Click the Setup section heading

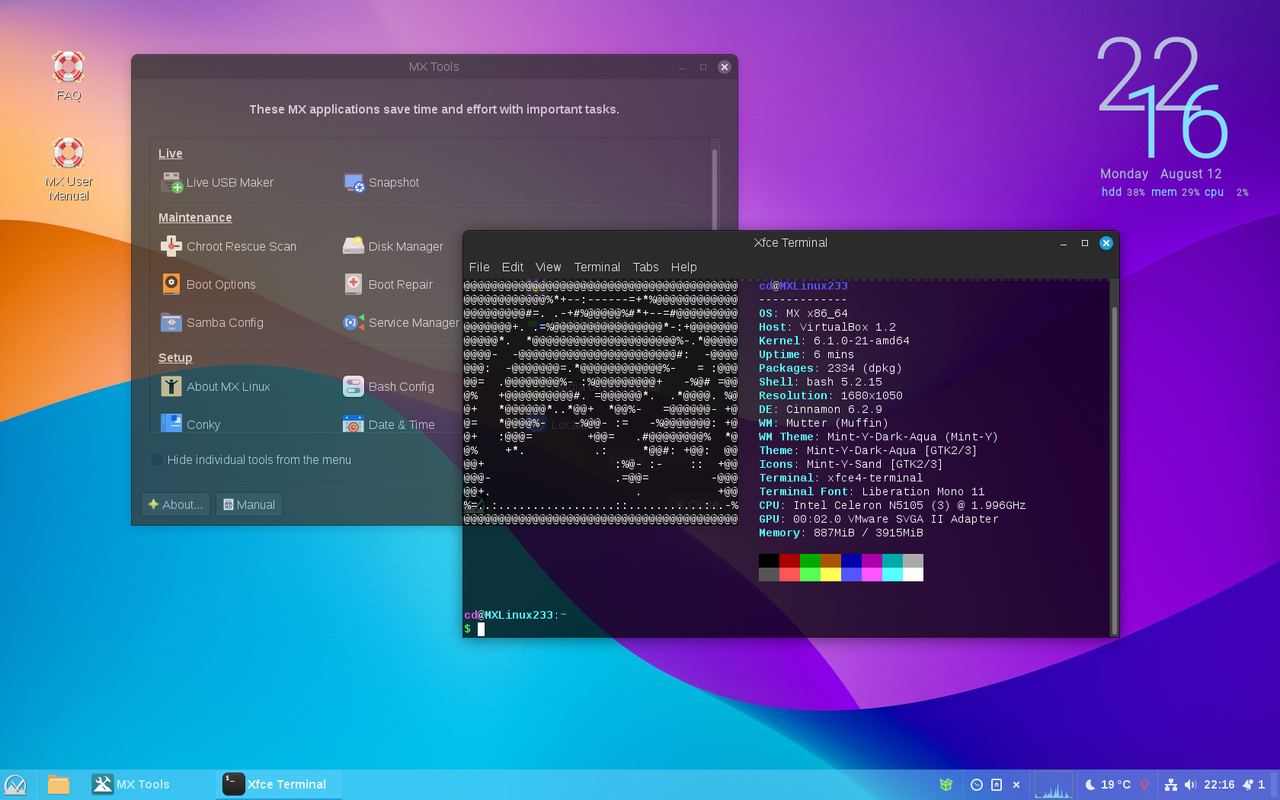175,358
